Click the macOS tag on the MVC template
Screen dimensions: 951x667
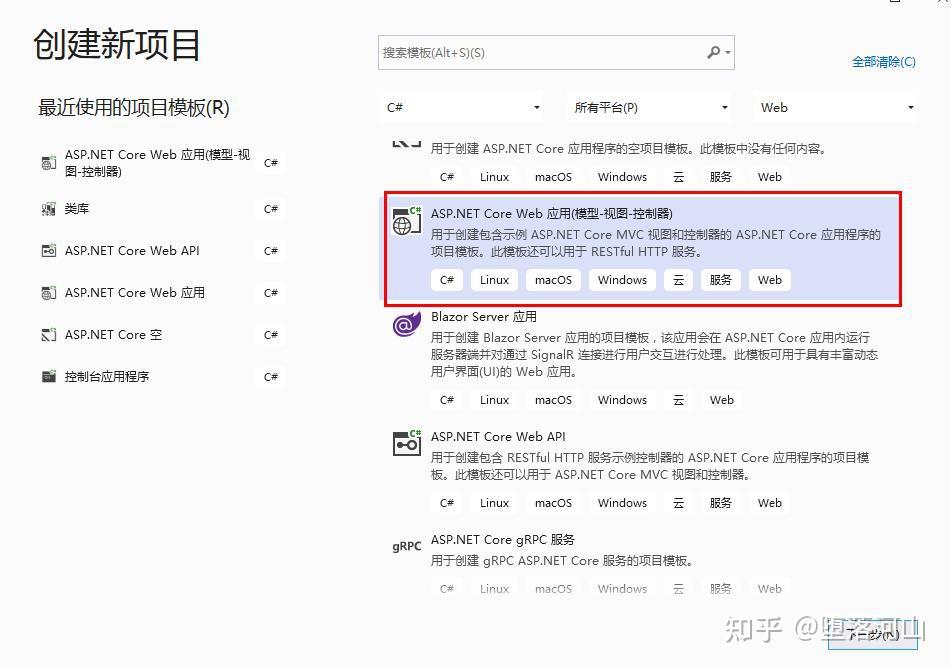[553, 280]
